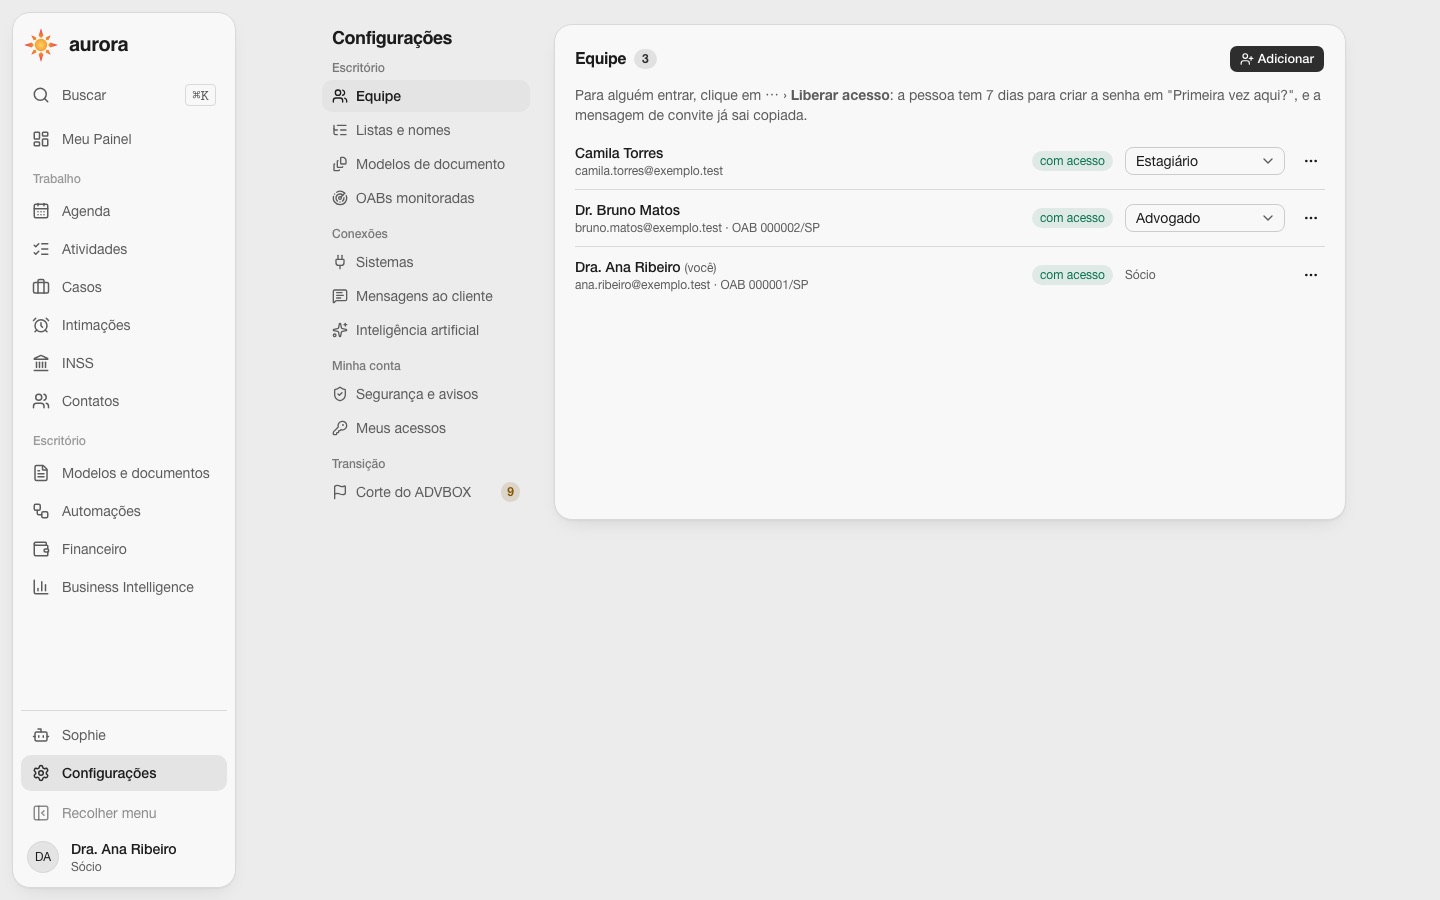The image size is (1440, 900).
Task: Click the Intimações alarm icon
Action: [x=41, y=325]
